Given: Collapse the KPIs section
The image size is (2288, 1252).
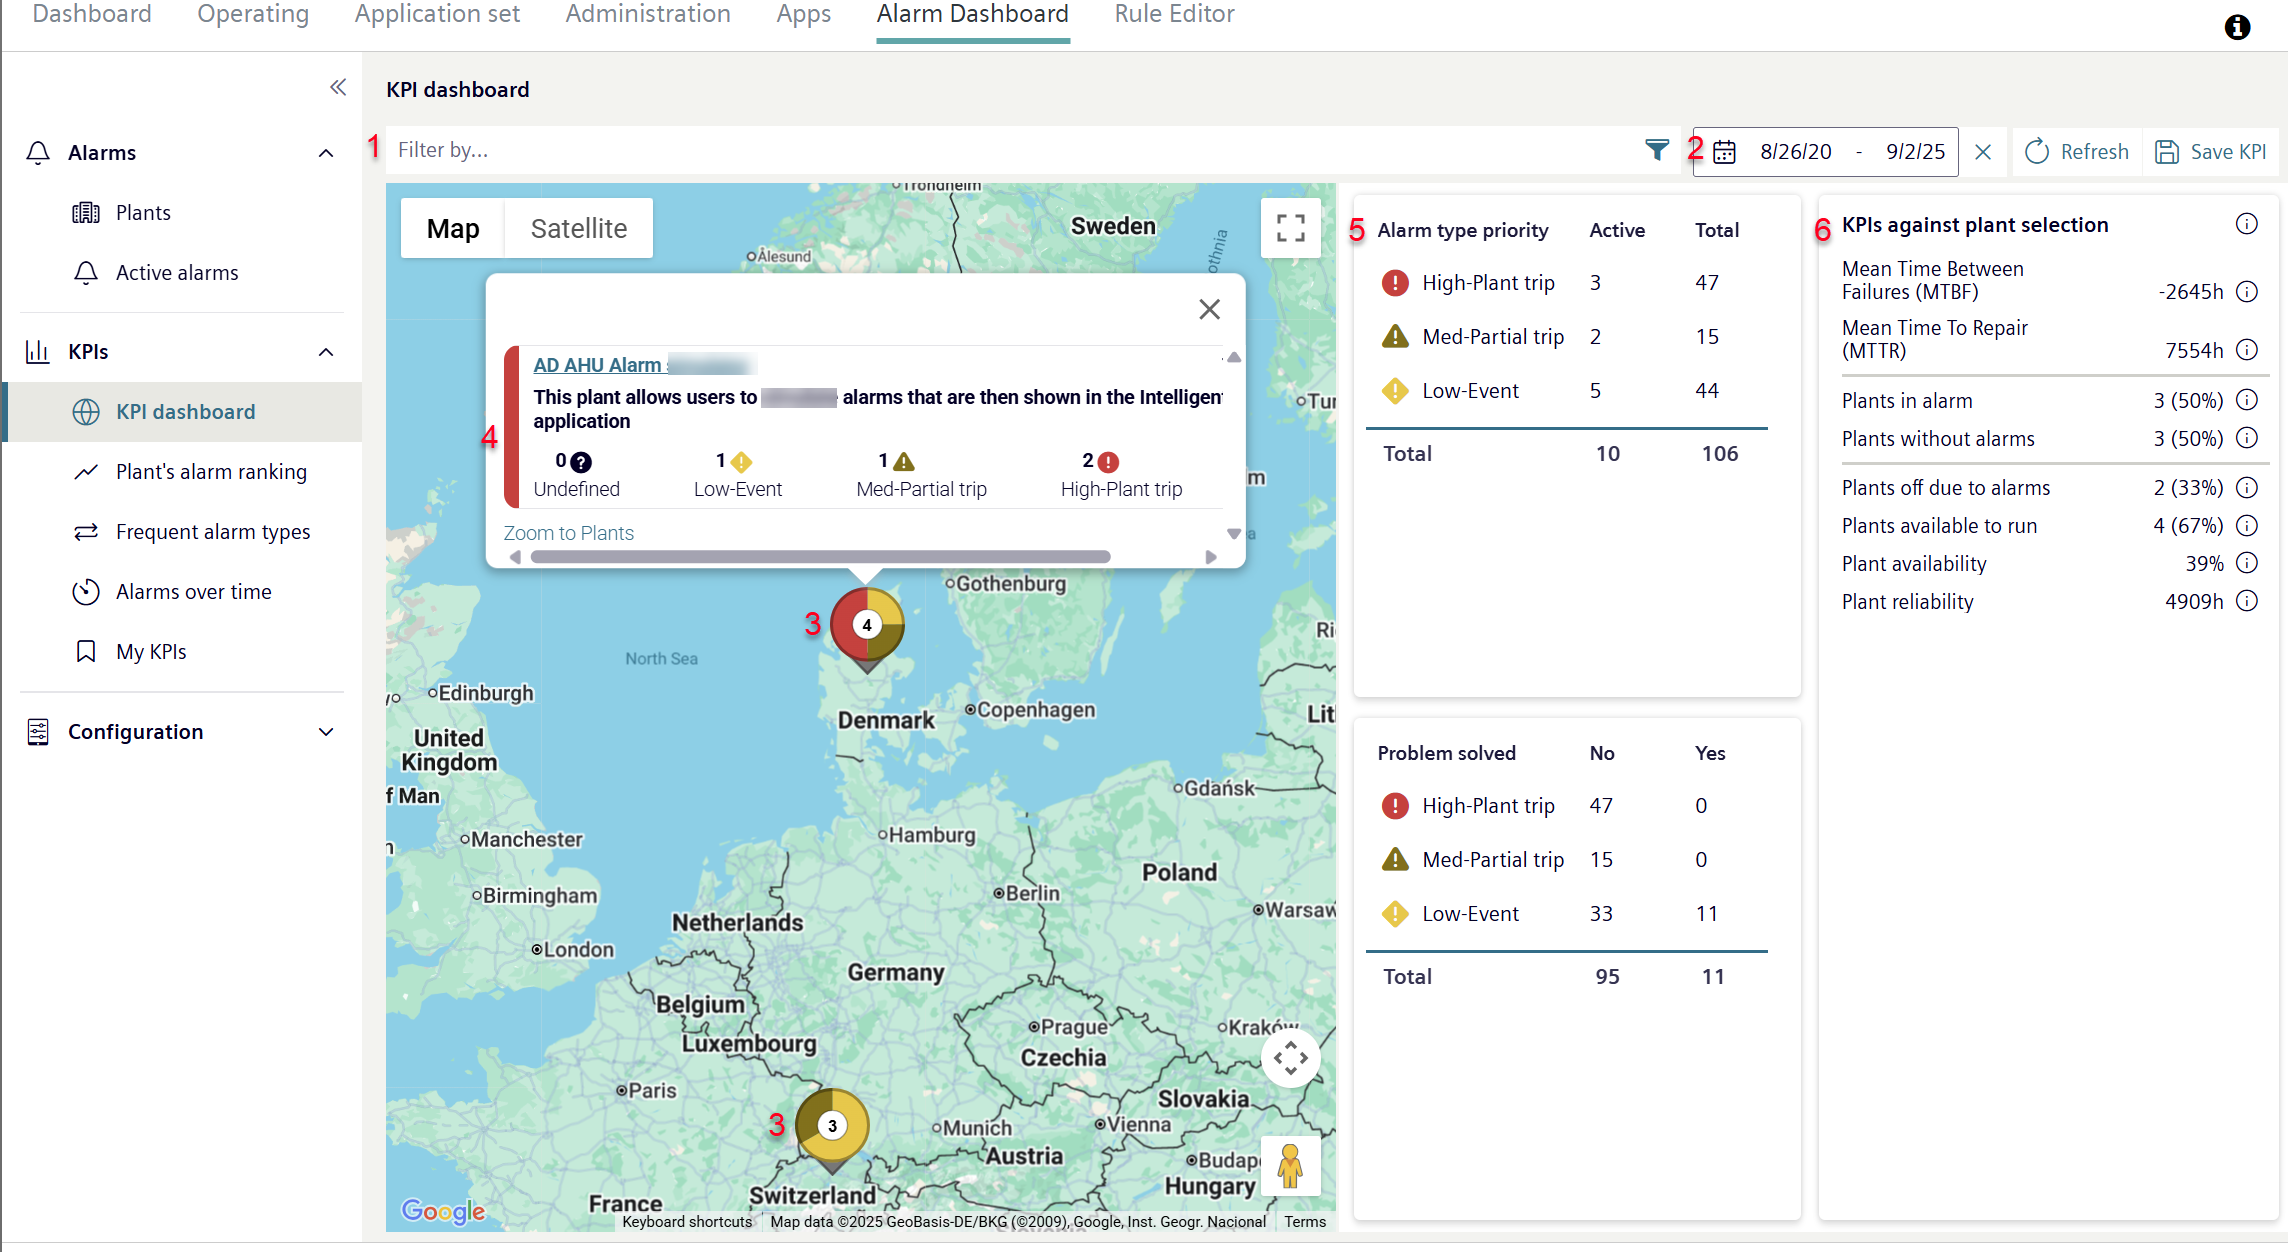Looking at the screenshot, I should click(326, 352).
